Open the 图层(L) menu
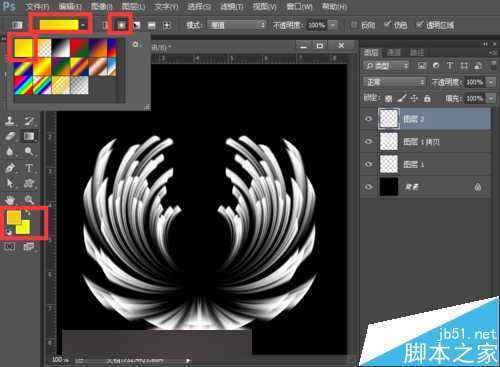 point(133,7)
